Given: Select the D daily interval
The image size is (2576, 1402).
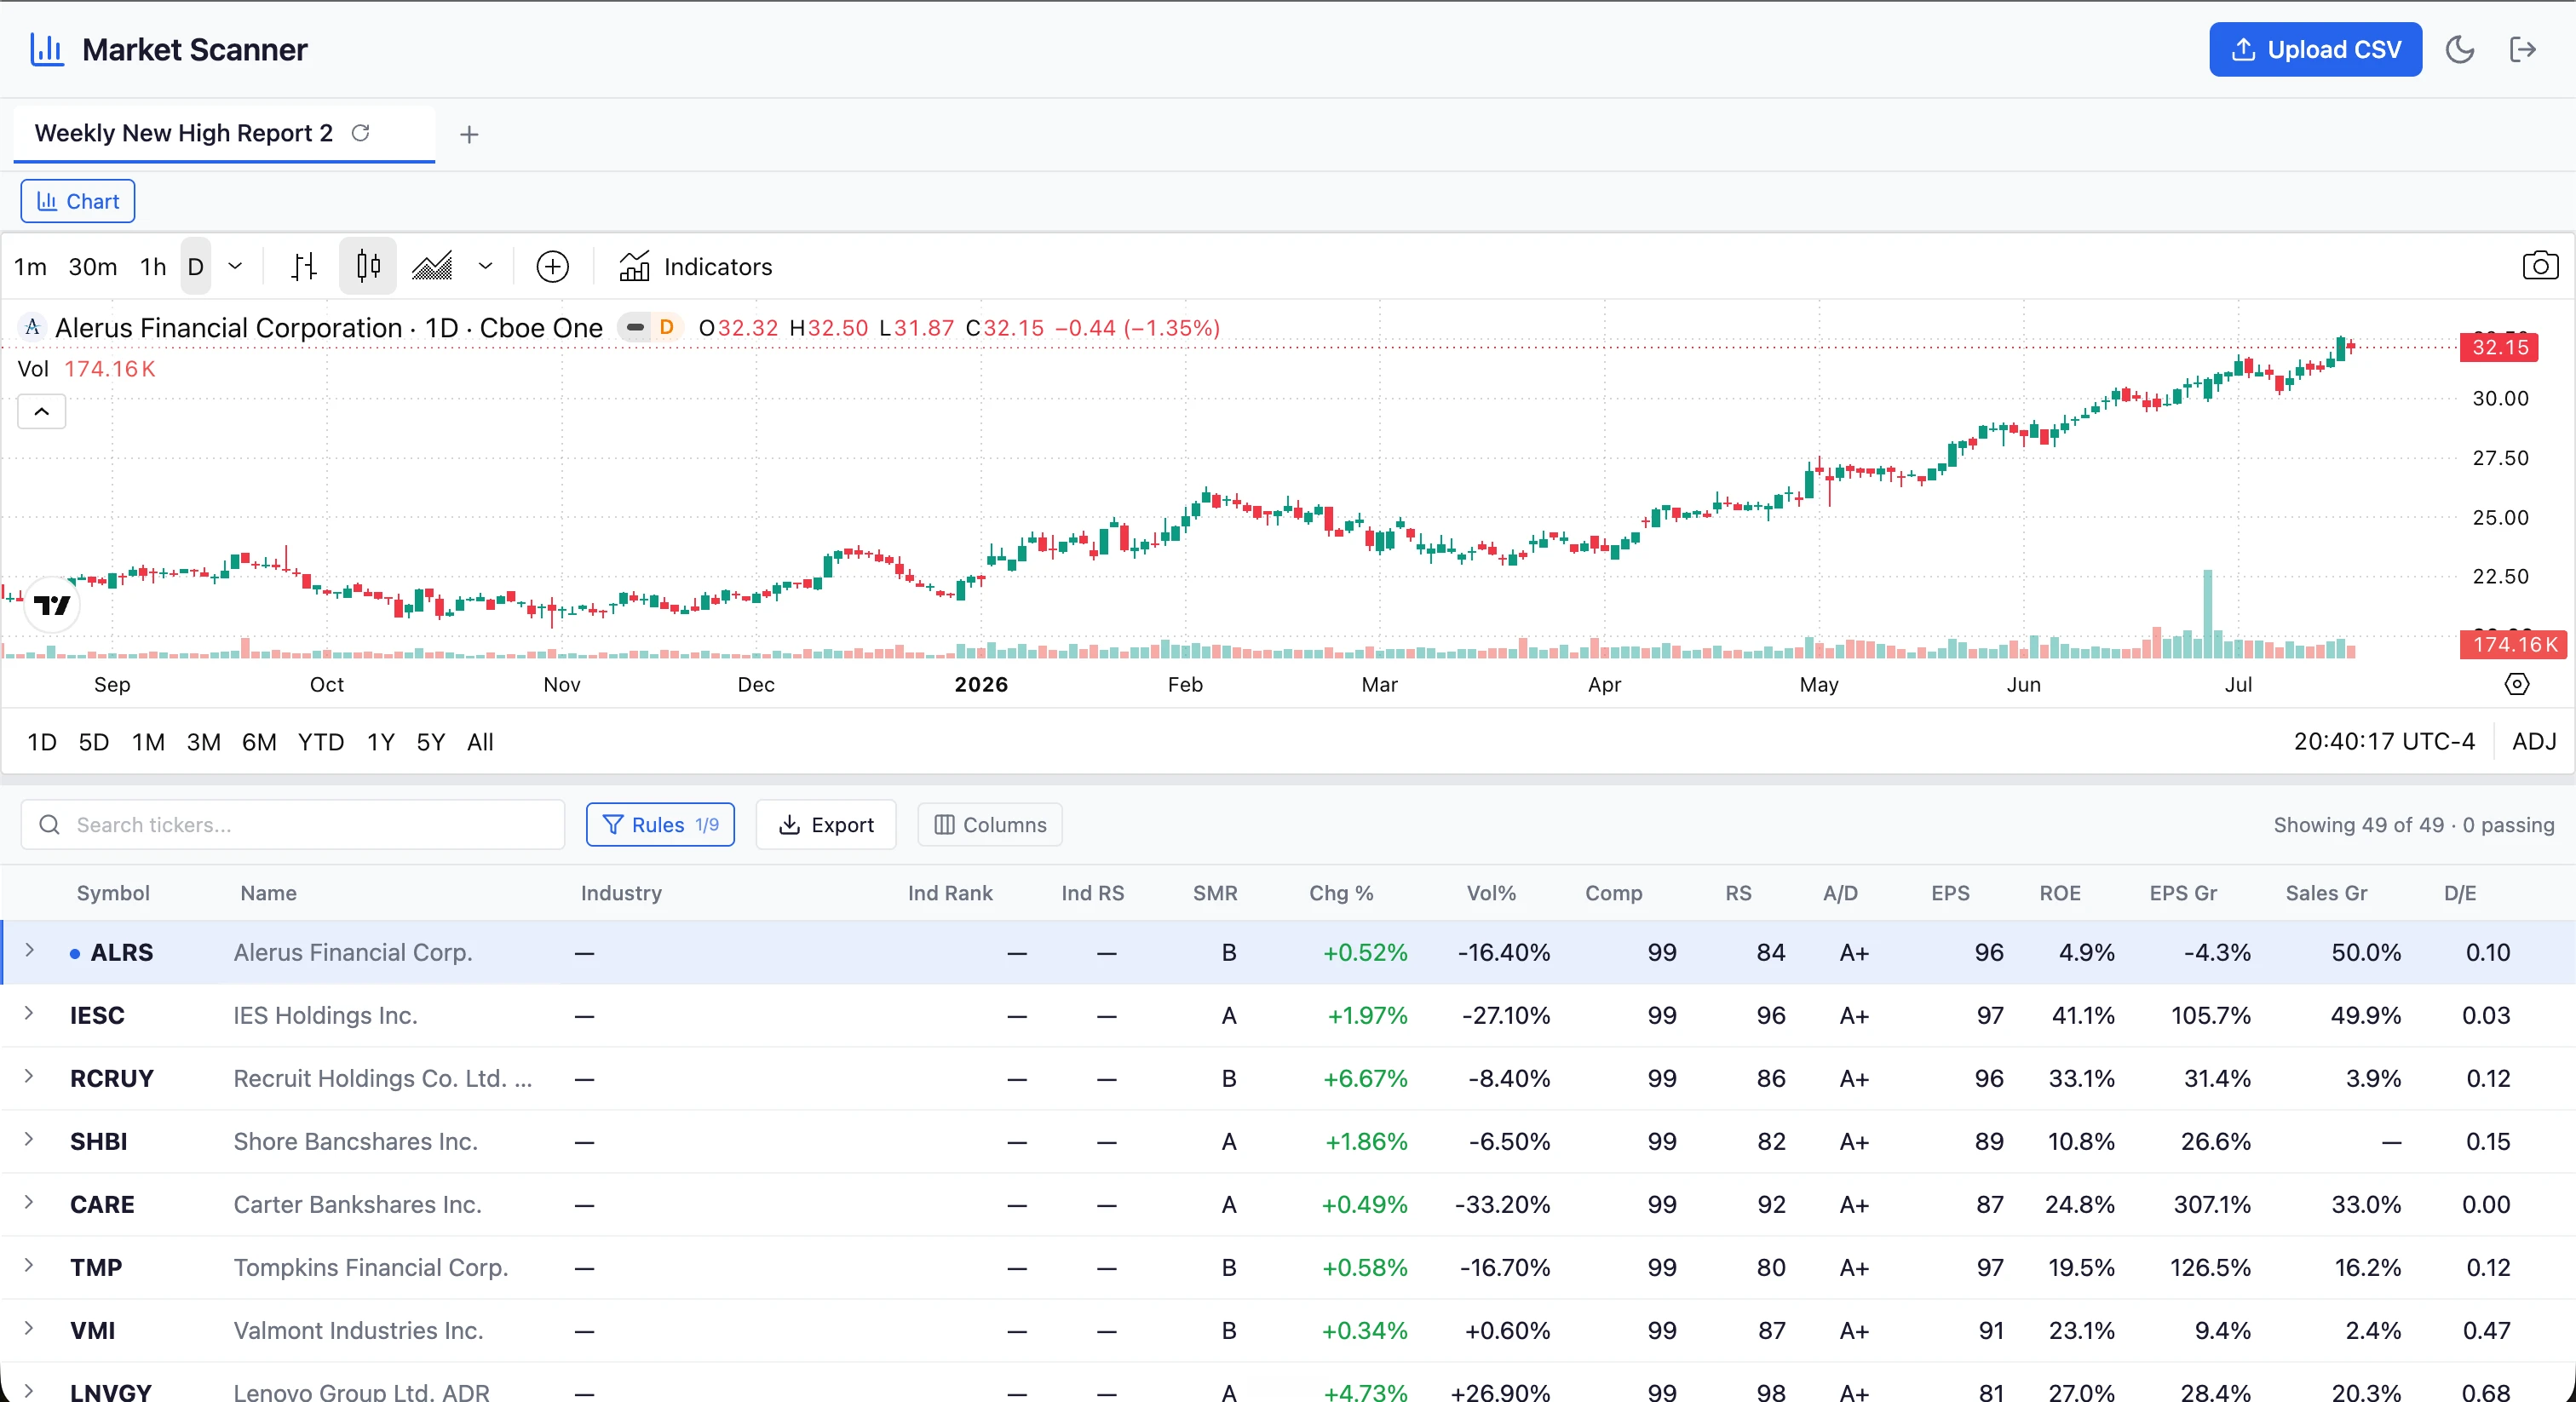Looking at the screenshot, I should 196,267.
